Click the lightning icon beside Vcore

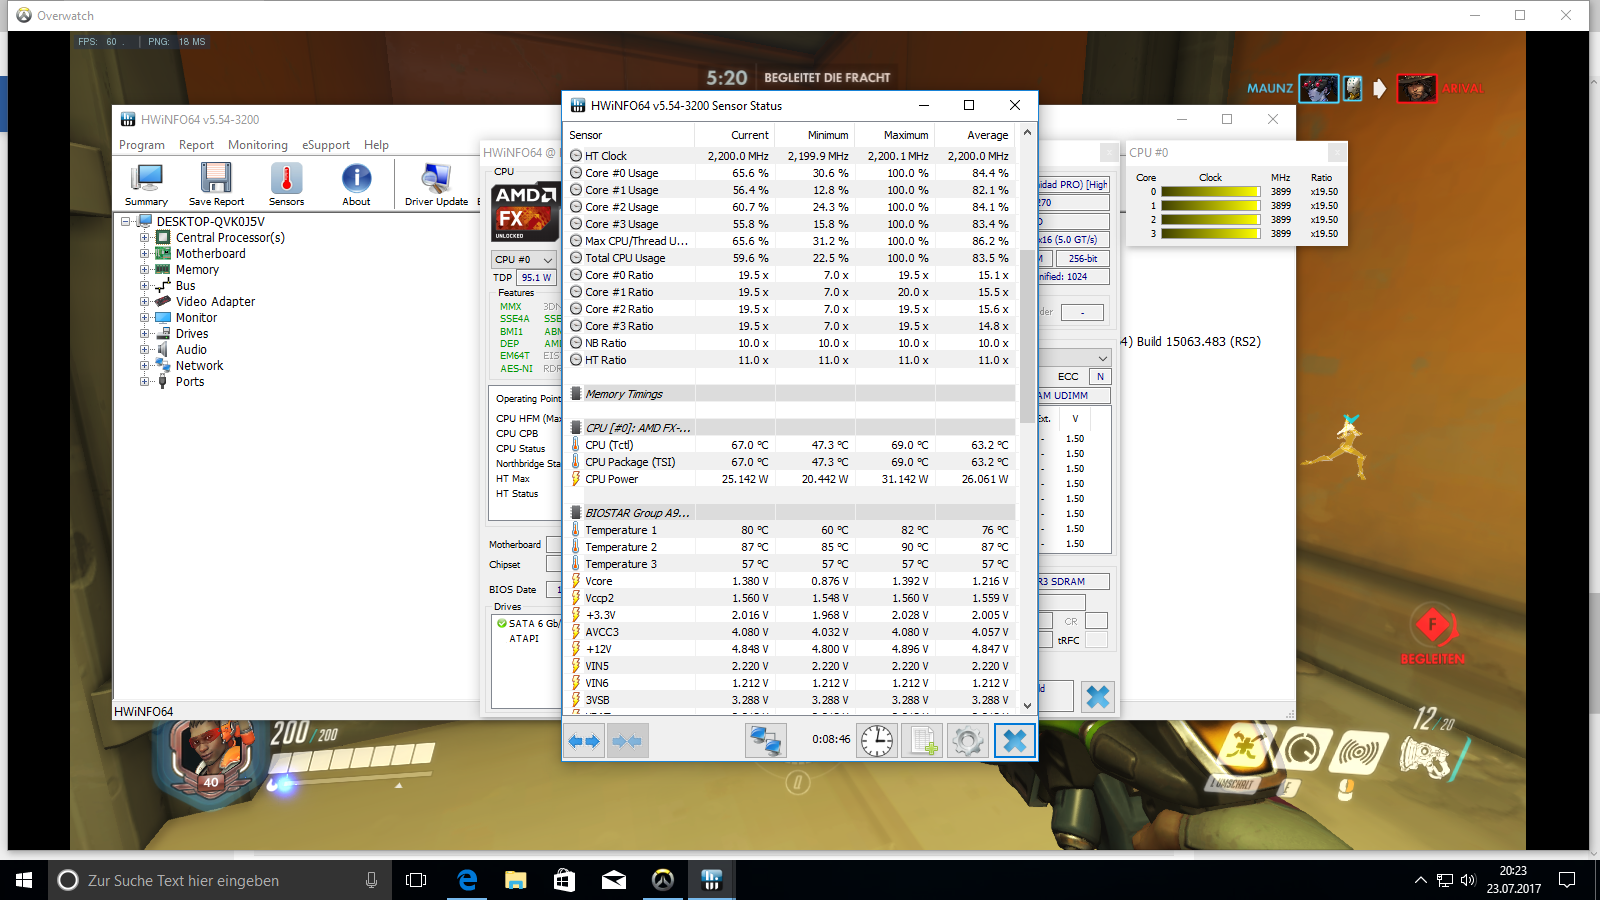coord(576,581)
